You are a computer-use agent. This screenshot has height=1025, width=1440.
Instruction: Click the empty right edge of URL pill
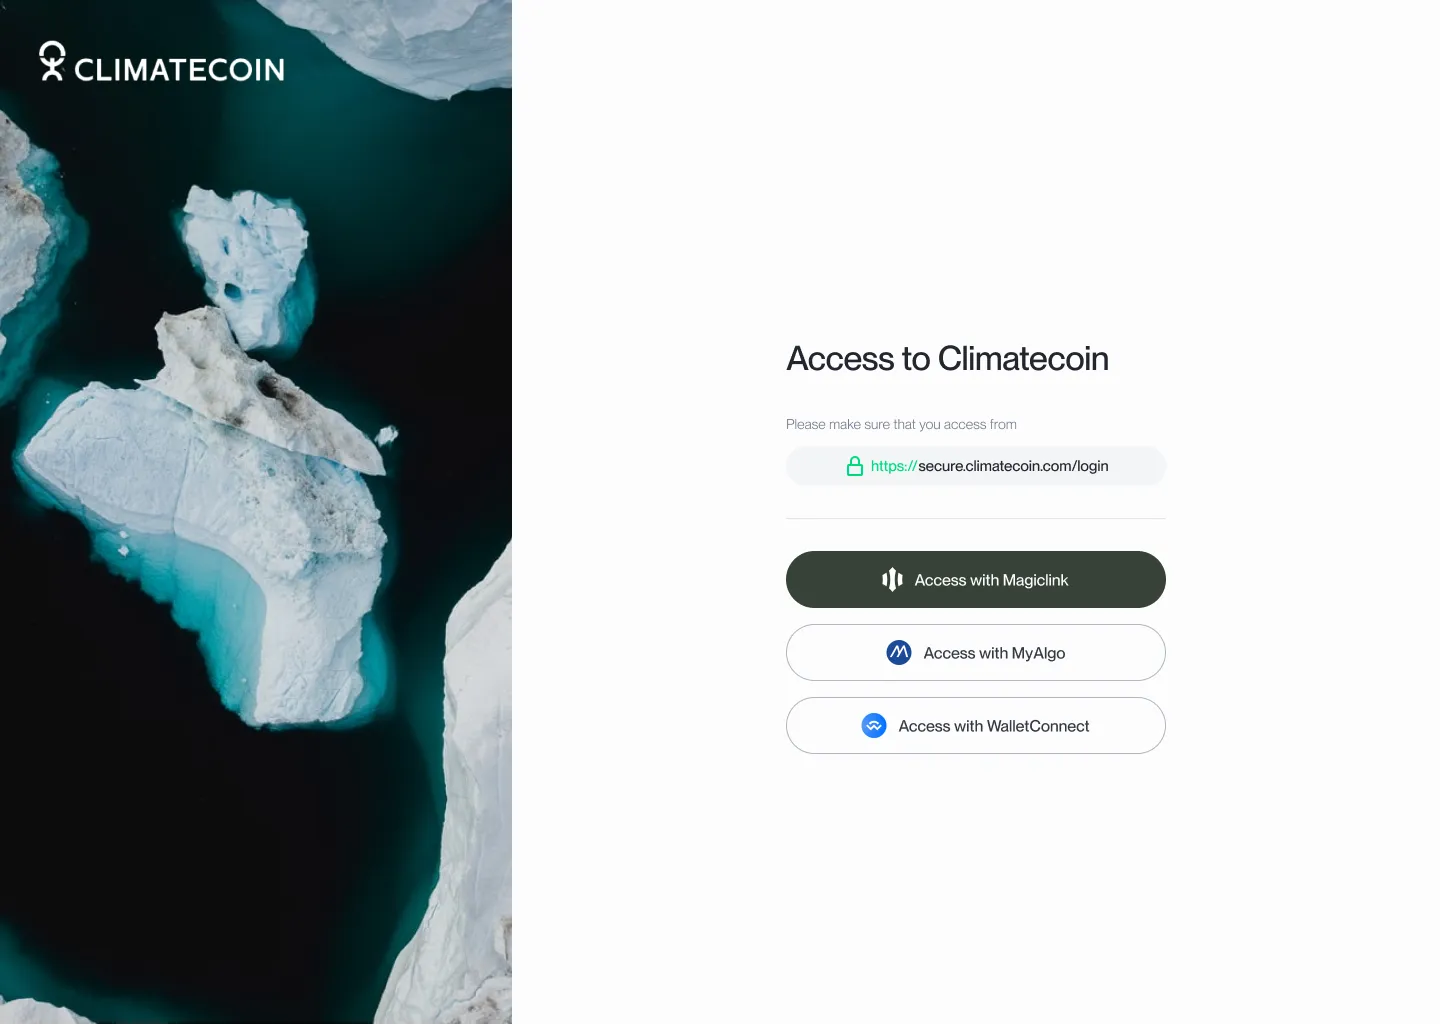[1138, 466]
